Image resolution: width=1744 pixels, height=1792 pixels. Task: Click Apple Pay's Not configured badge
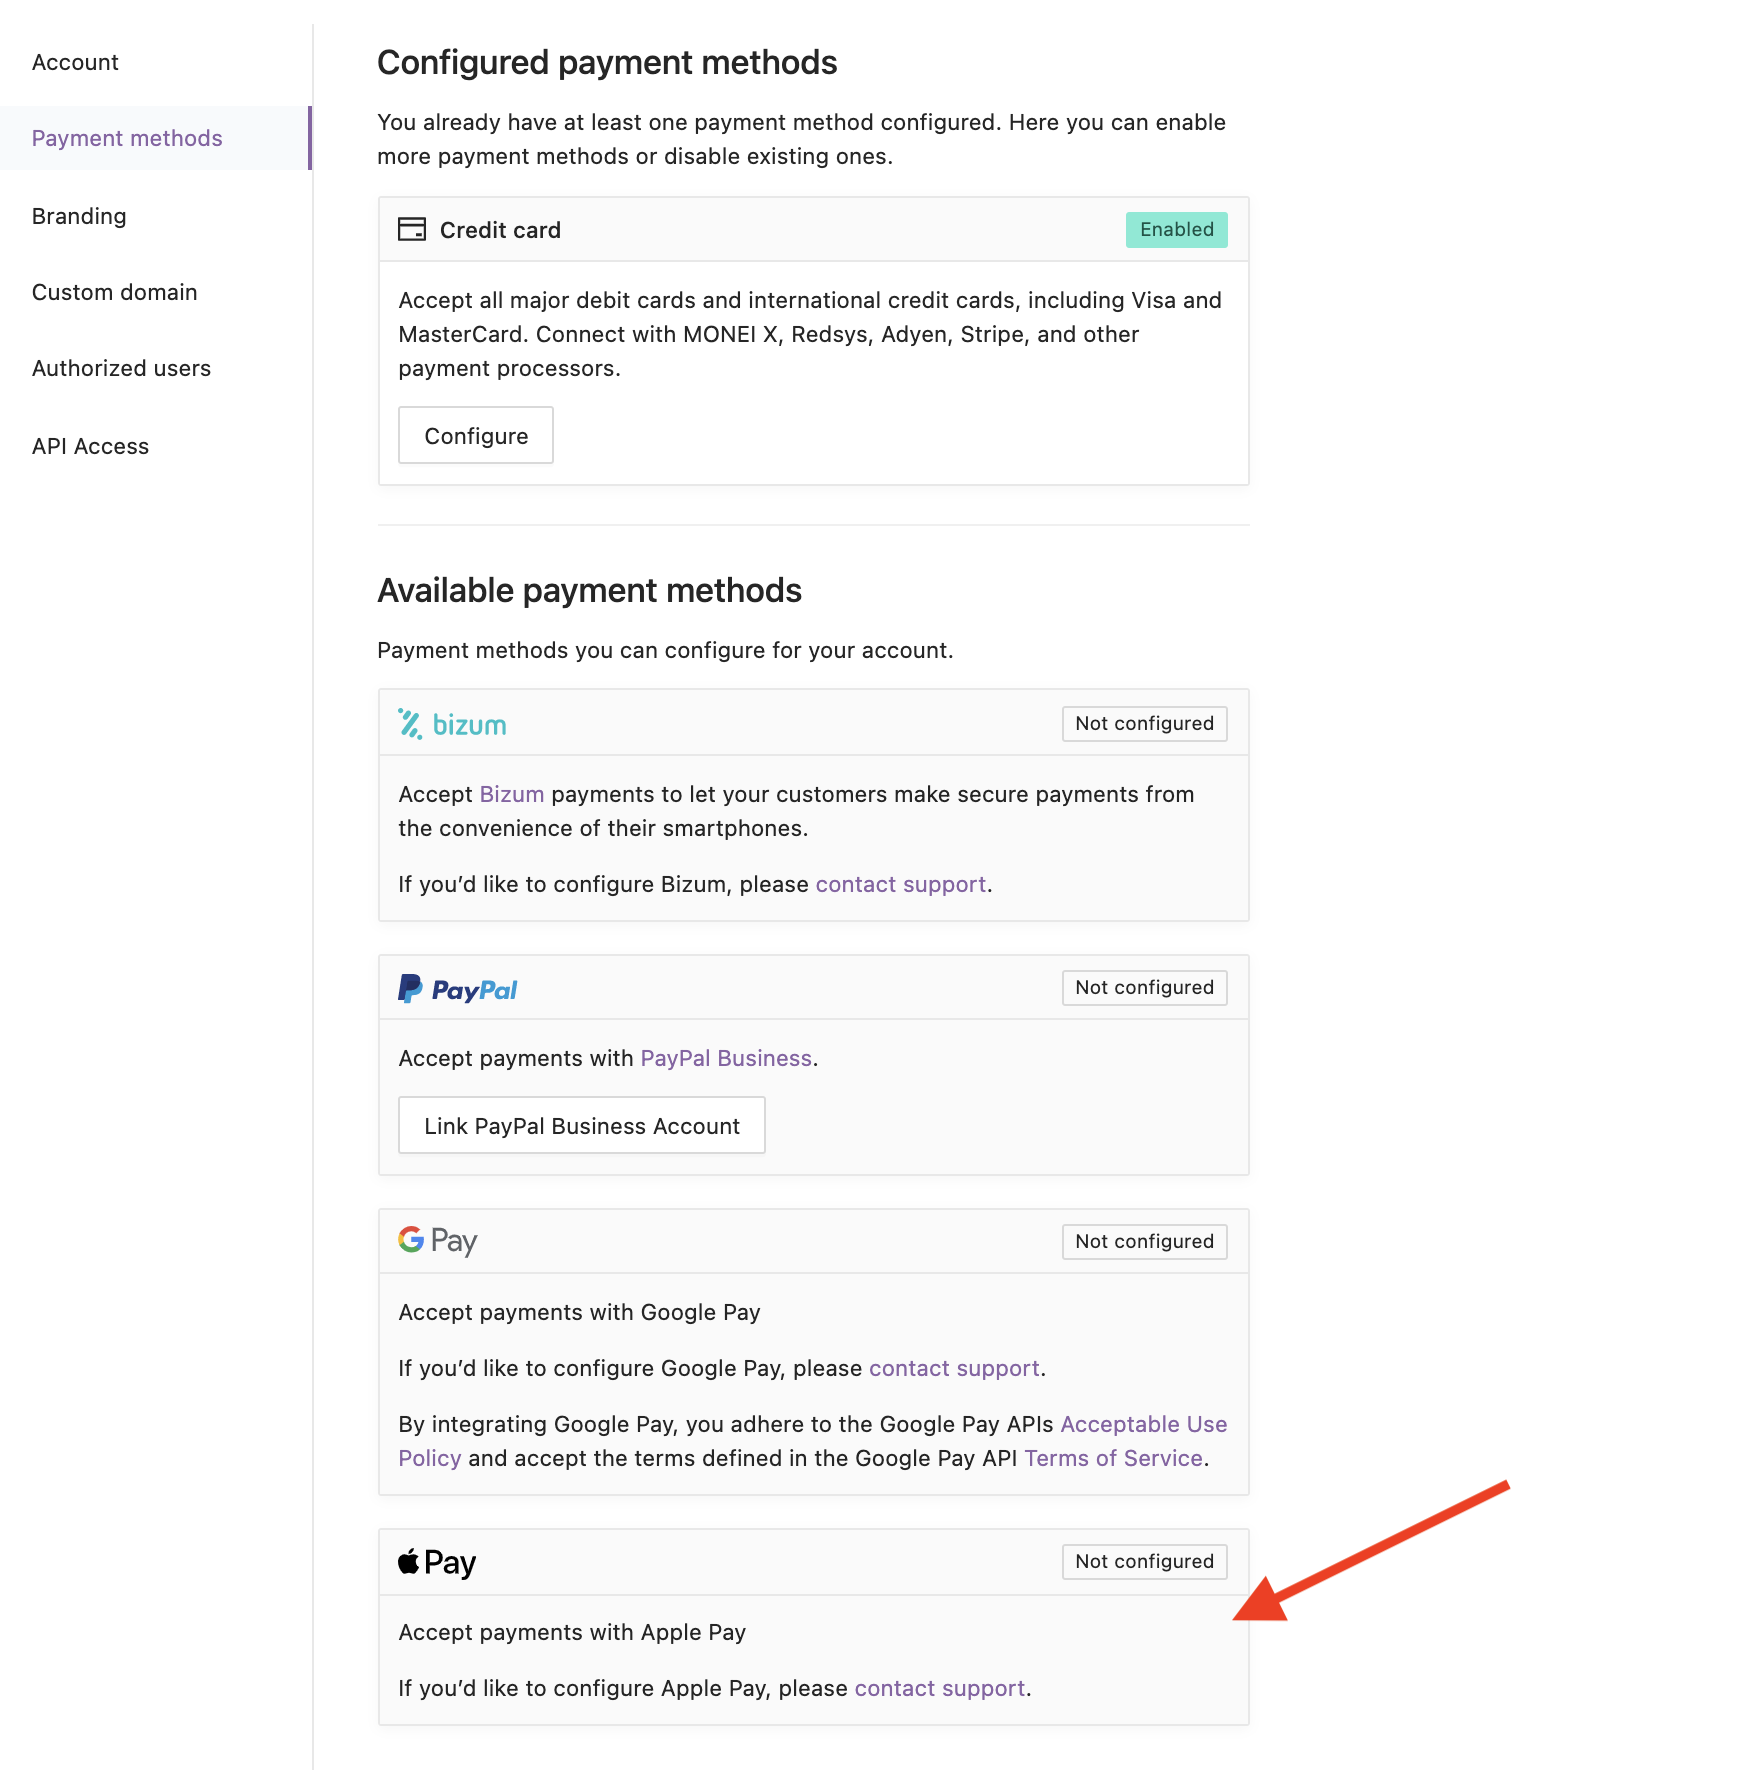point(1144,1561)
